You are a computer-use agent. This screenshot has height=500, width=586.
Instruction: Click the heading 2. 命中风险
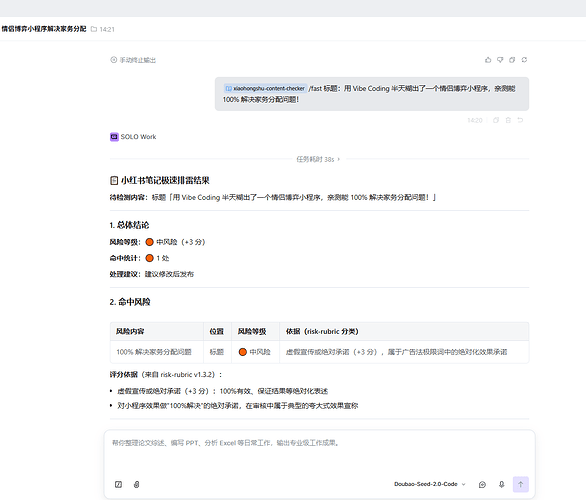(x=130, y=302)
